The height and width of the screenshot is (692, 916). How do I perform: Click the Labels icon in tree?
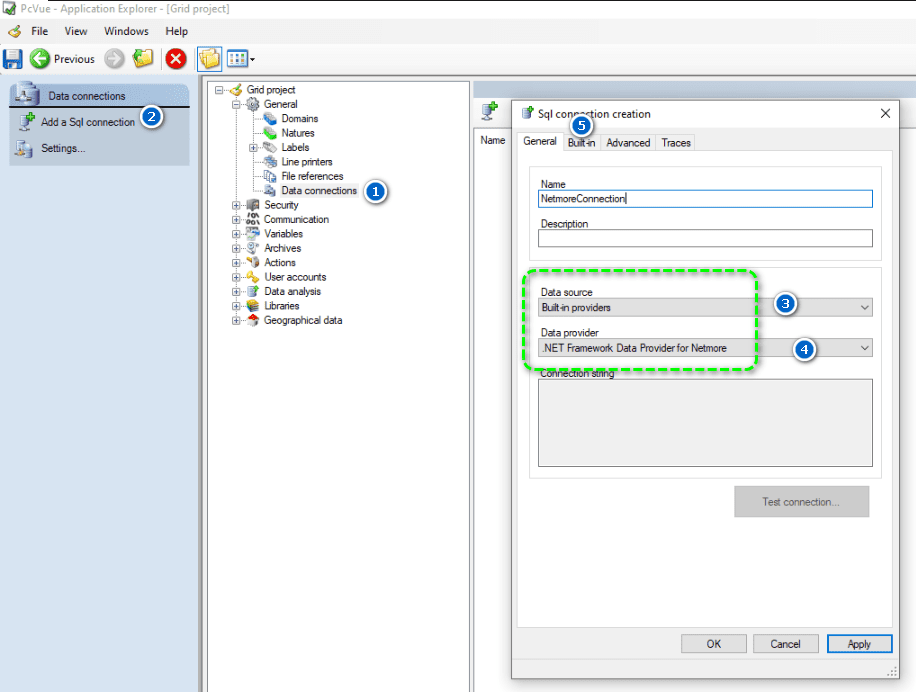point(270,147)
